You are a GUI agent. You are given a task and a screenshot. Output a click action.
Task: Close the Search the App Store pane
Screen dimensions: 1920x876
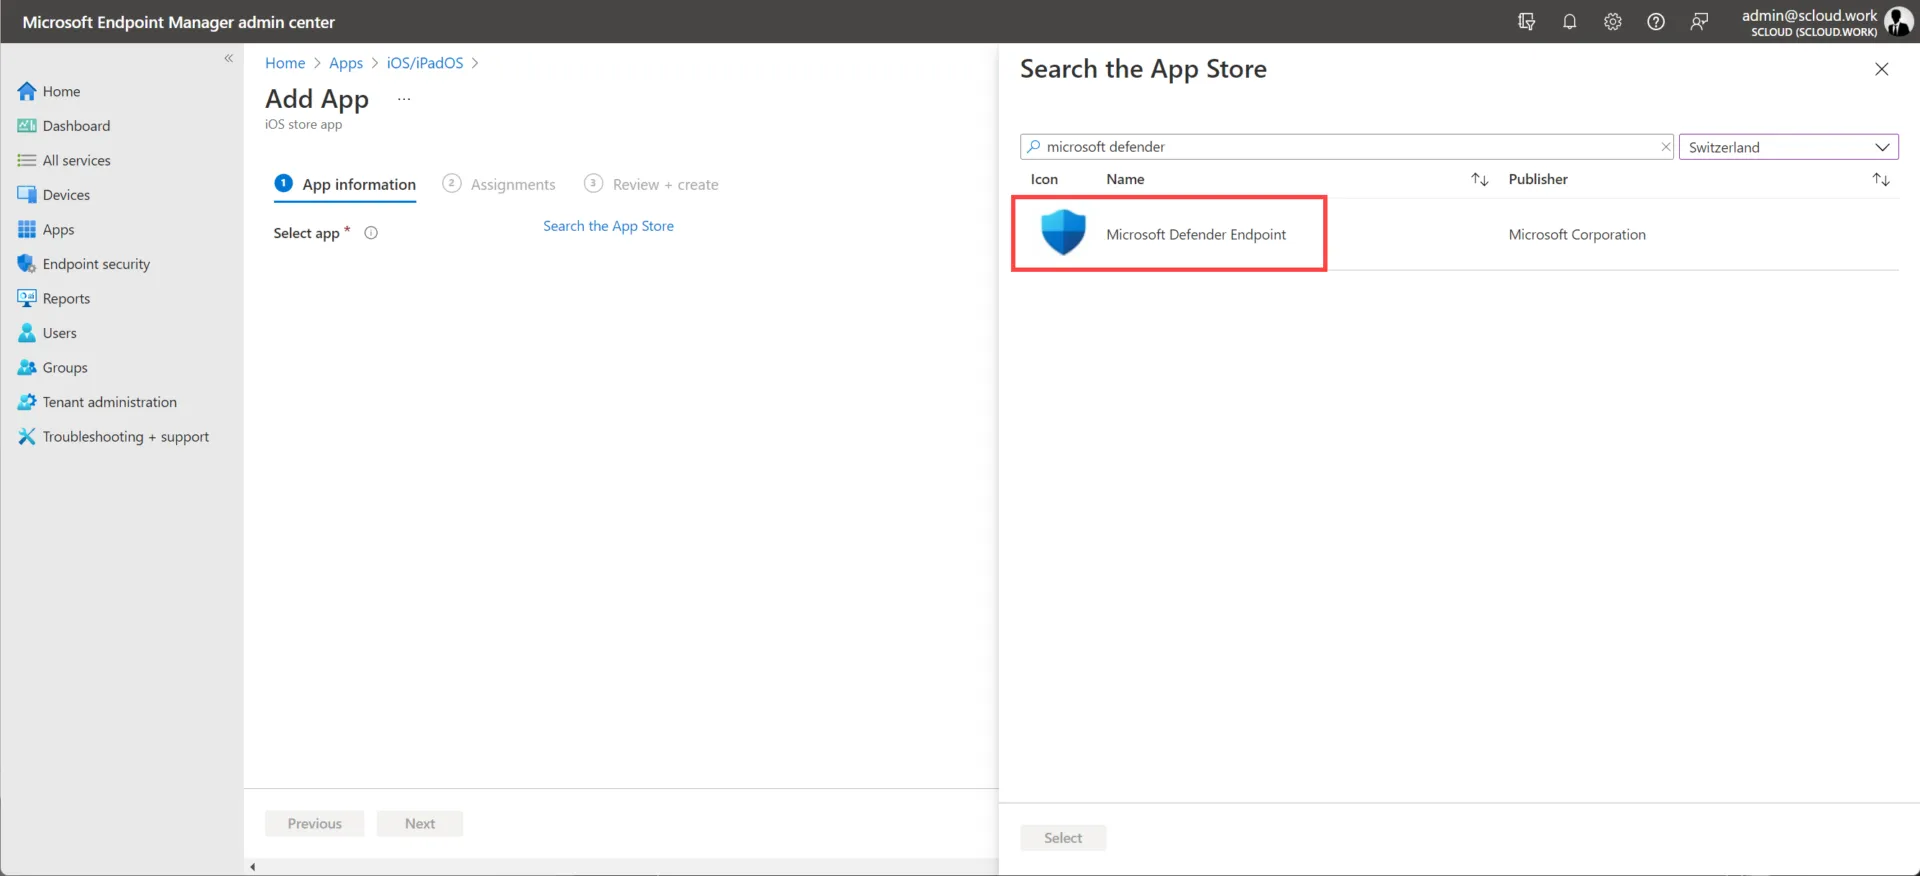click(1882, 69)
